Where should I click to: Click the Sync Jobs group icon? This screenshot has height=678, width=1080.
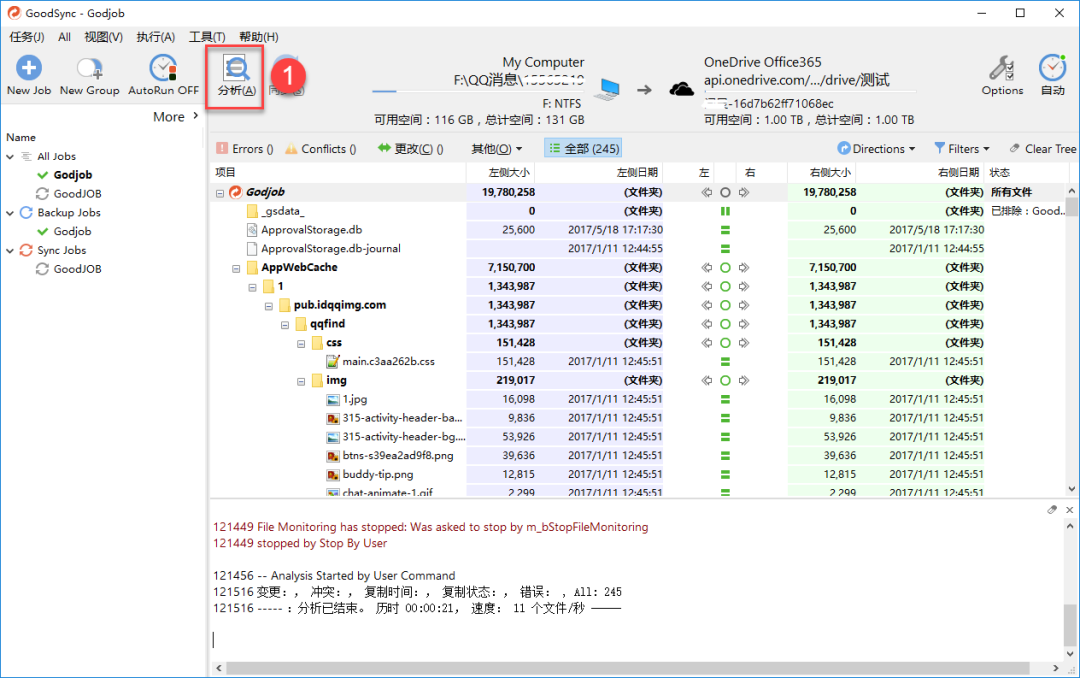pos(26,250)
